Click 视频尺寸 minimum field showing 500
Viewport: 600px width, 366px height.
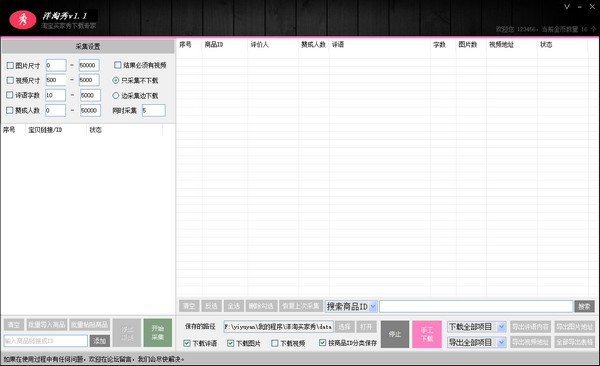click(56, 80)
